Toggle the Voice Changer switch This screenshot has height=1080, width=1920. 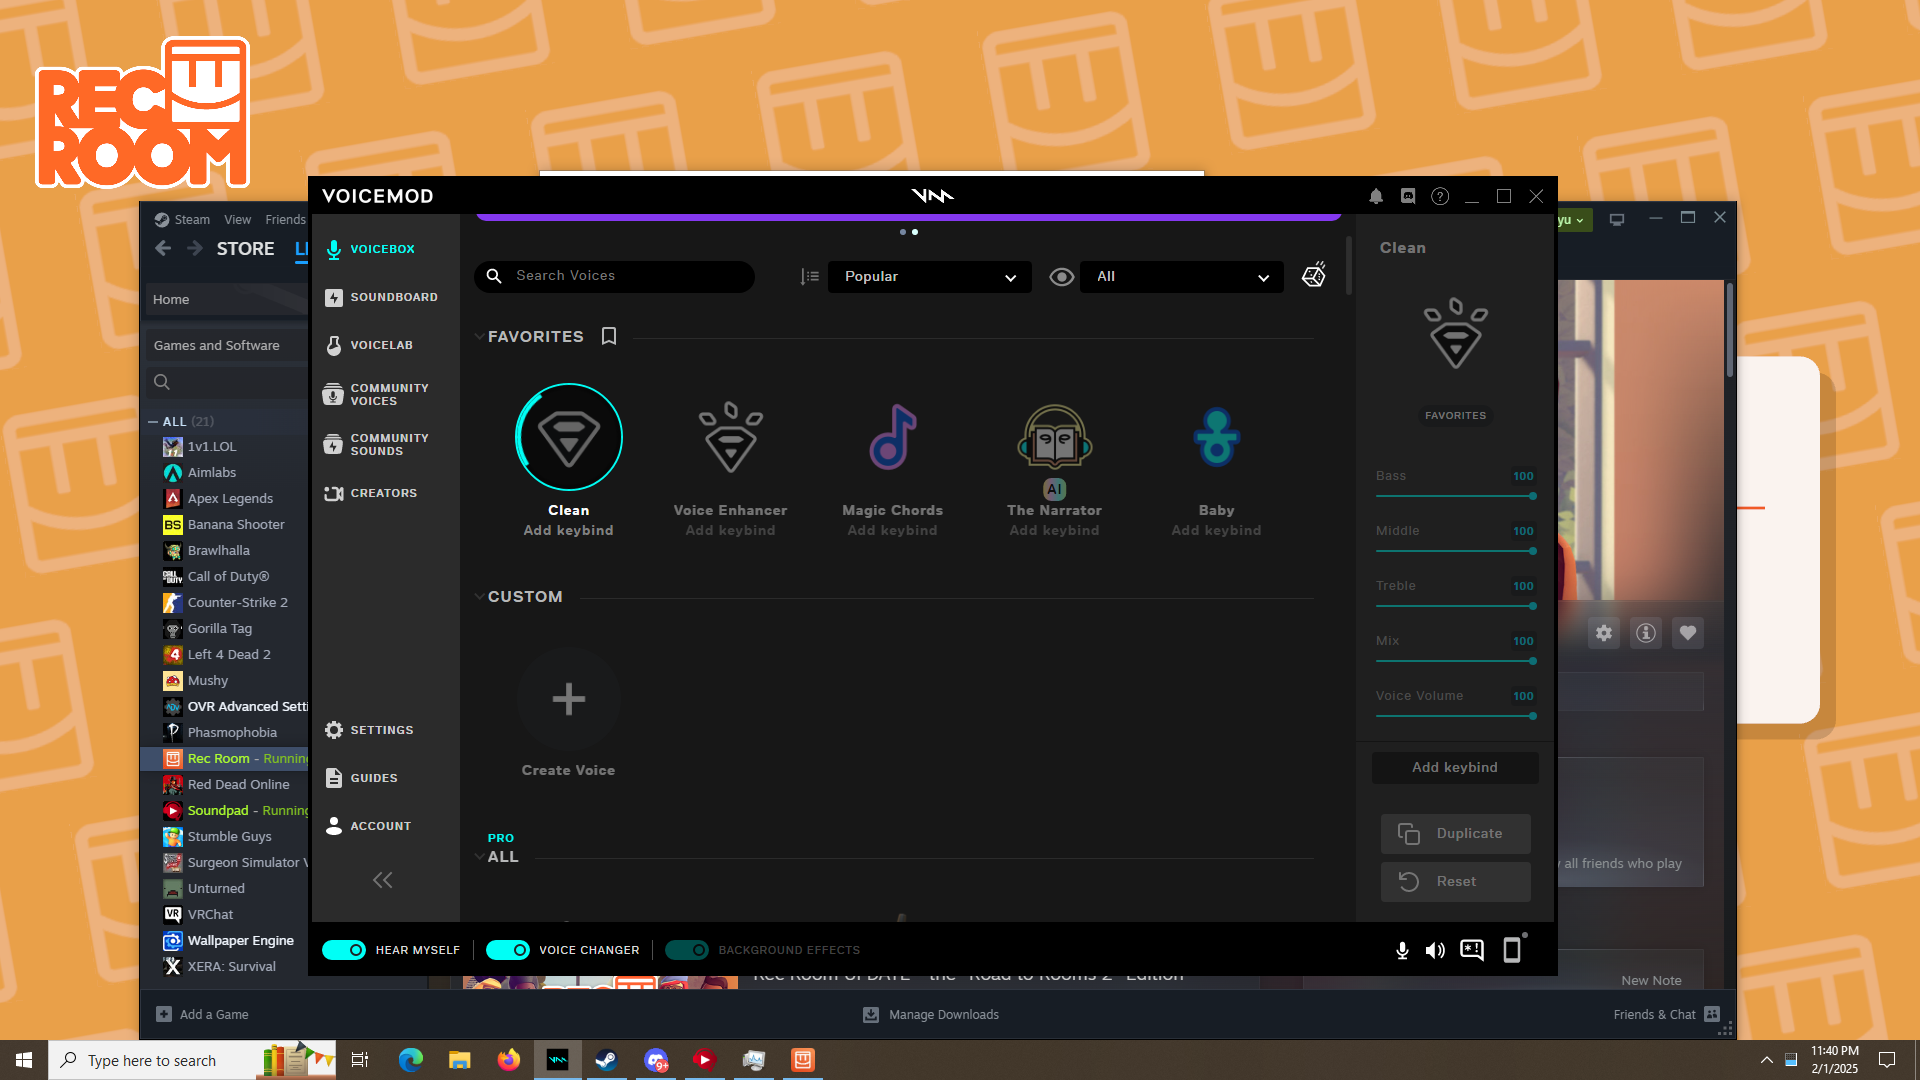pos(508,950)
